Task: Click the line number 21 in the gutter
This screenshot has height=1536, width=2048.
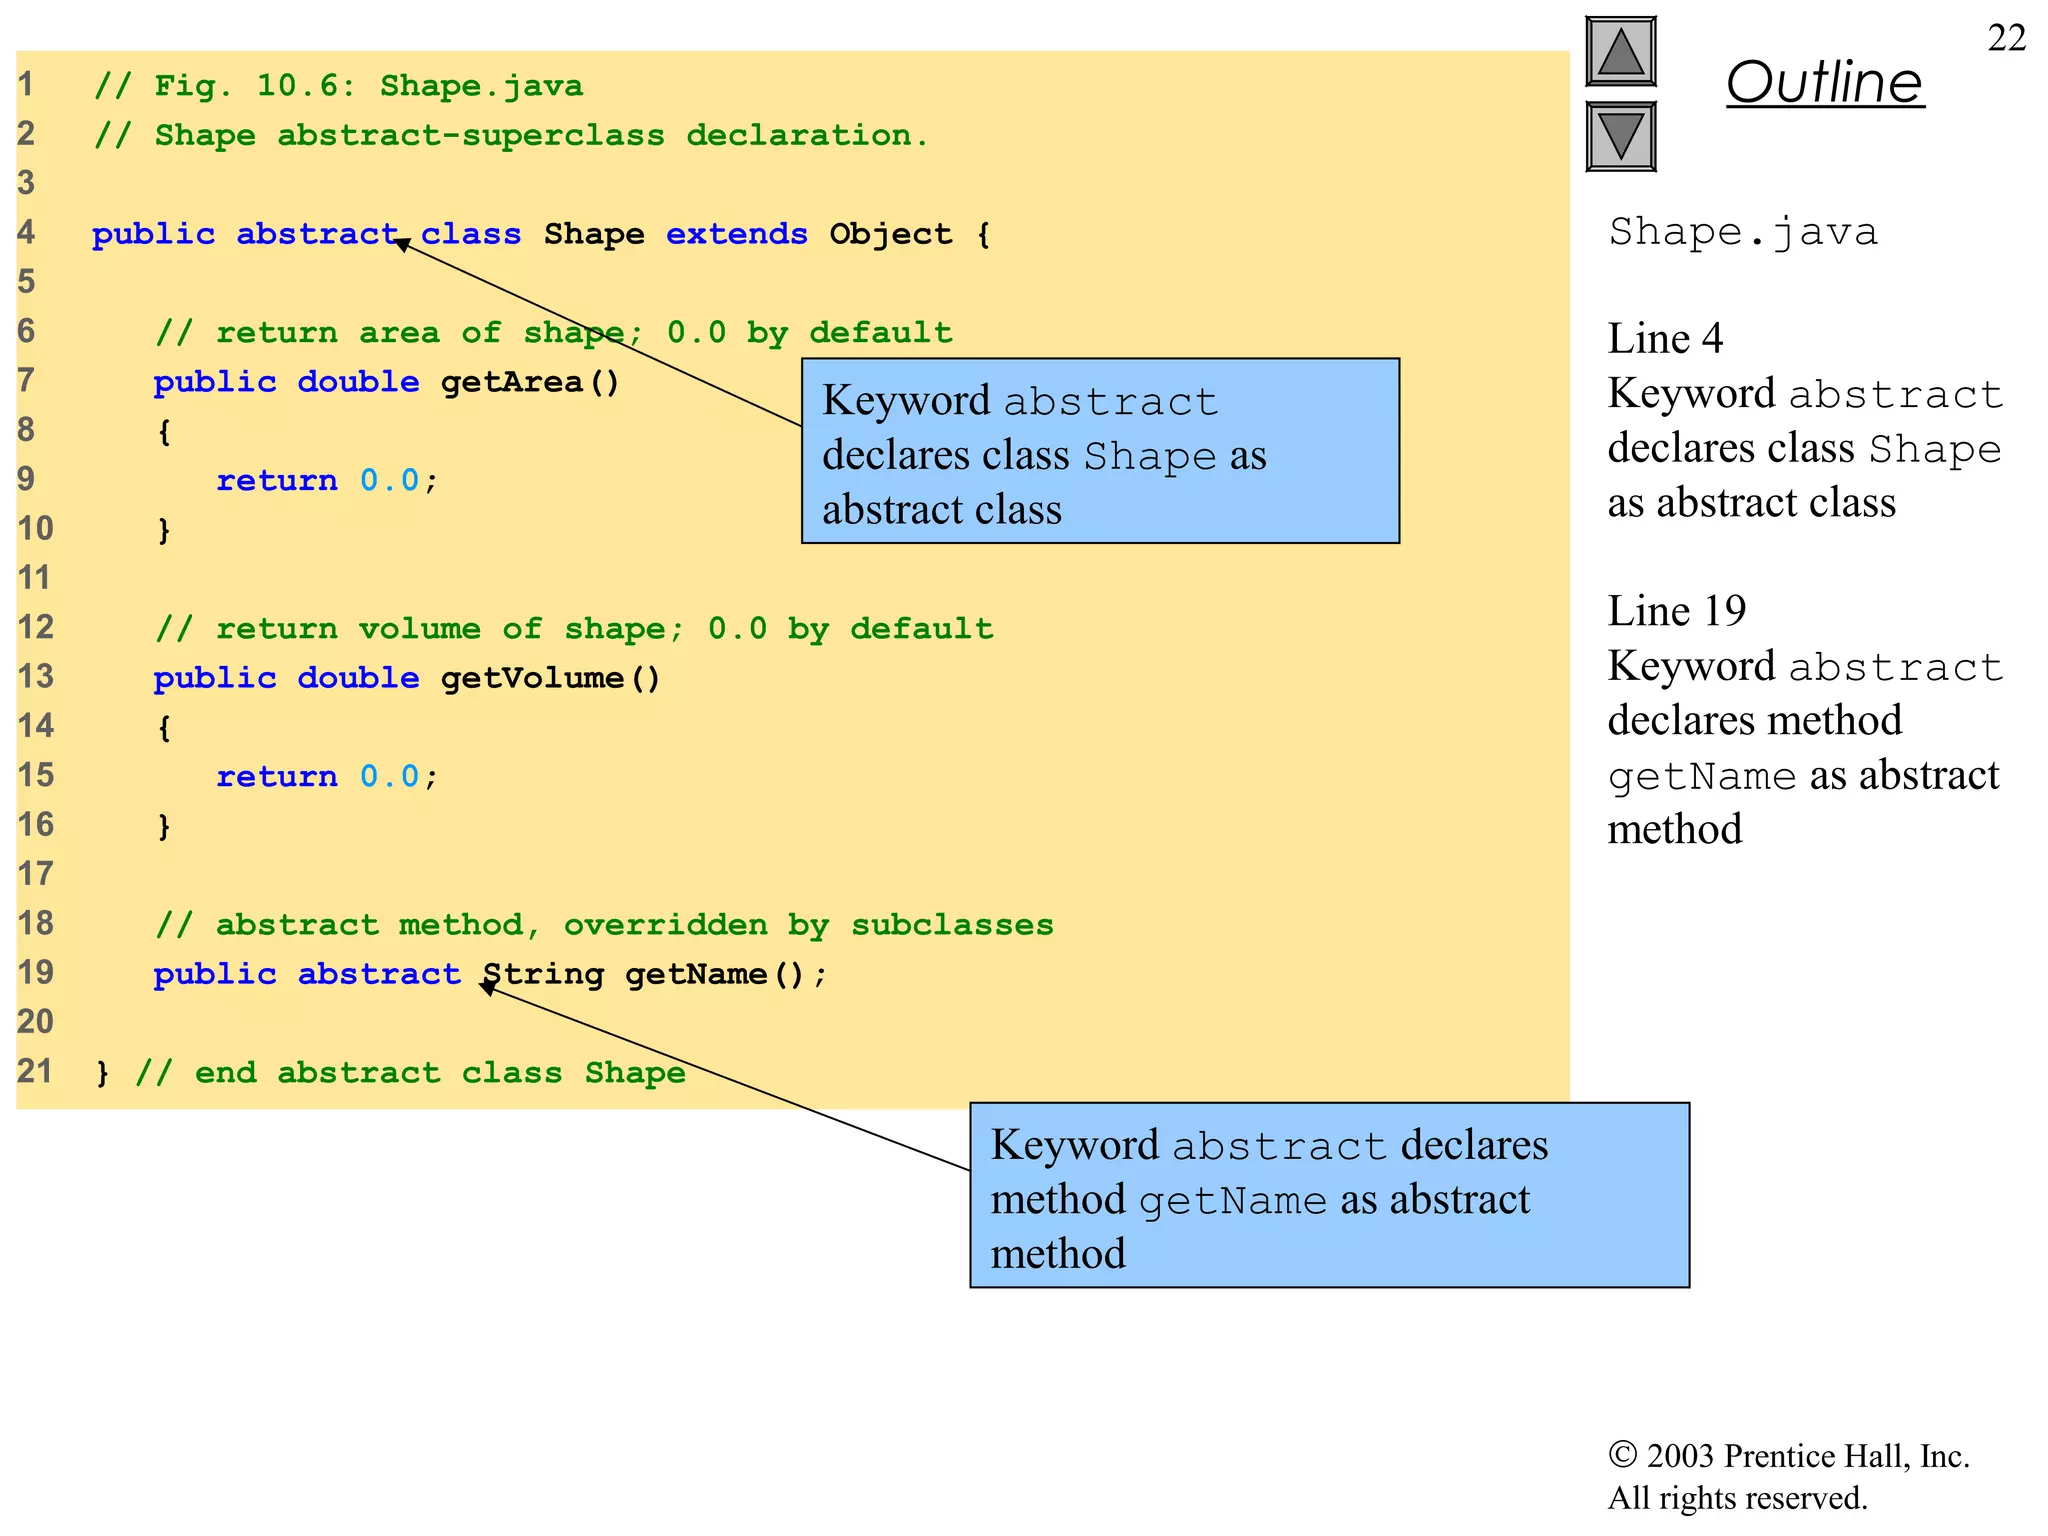Action: (35, 1071)
